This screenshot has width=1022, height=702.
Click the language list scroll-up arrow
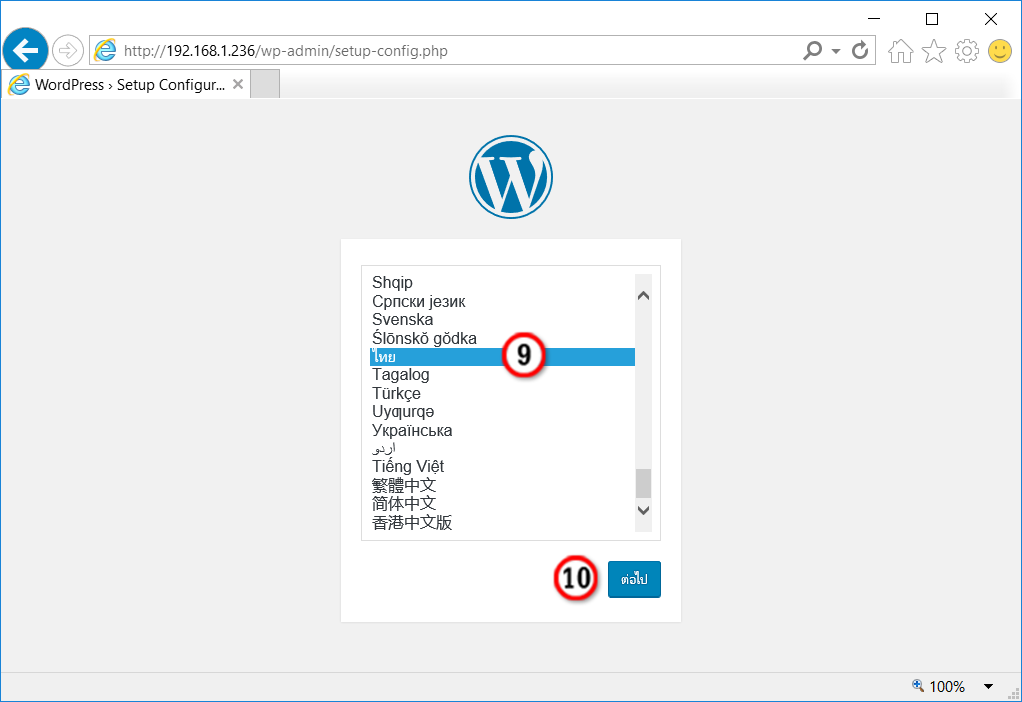(x=643, y=296)
